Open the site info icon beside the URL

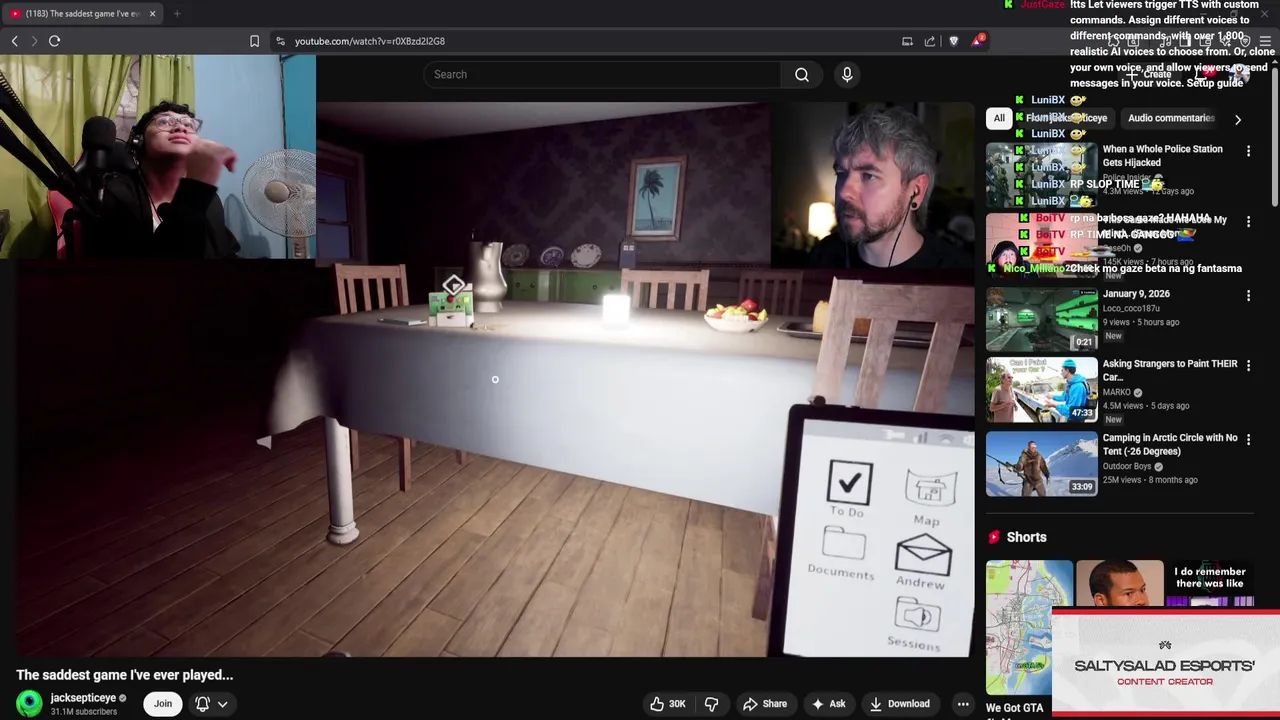pyautogui.click(x=280, y=41)
